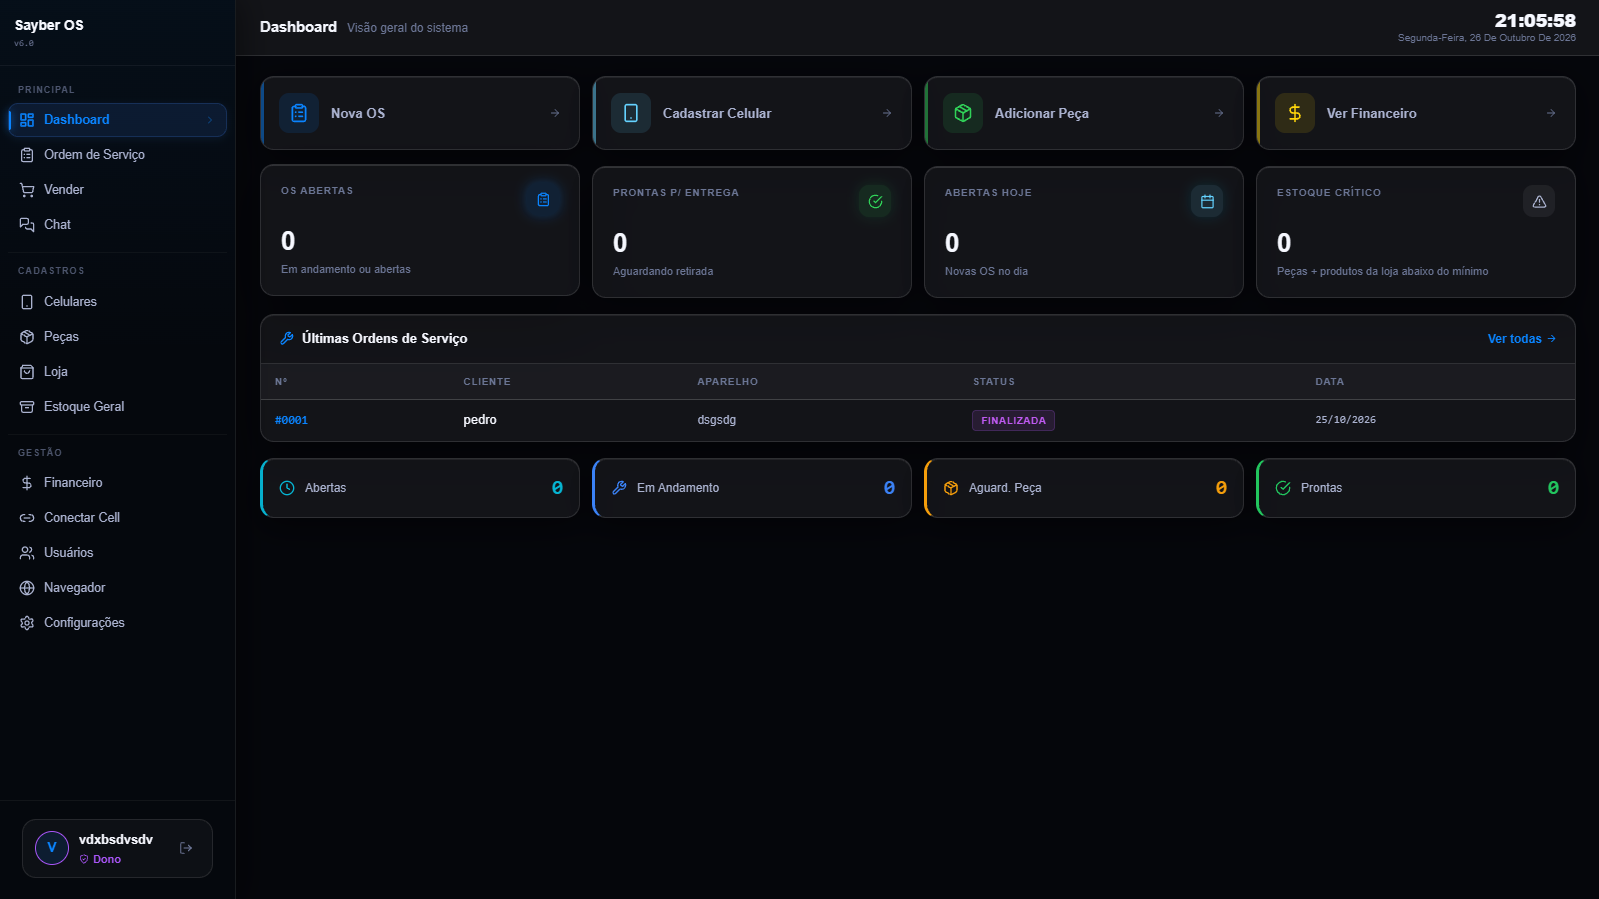Open the Chat menu item
This screenshot has height=899, width=1599.
coord(118,225)
